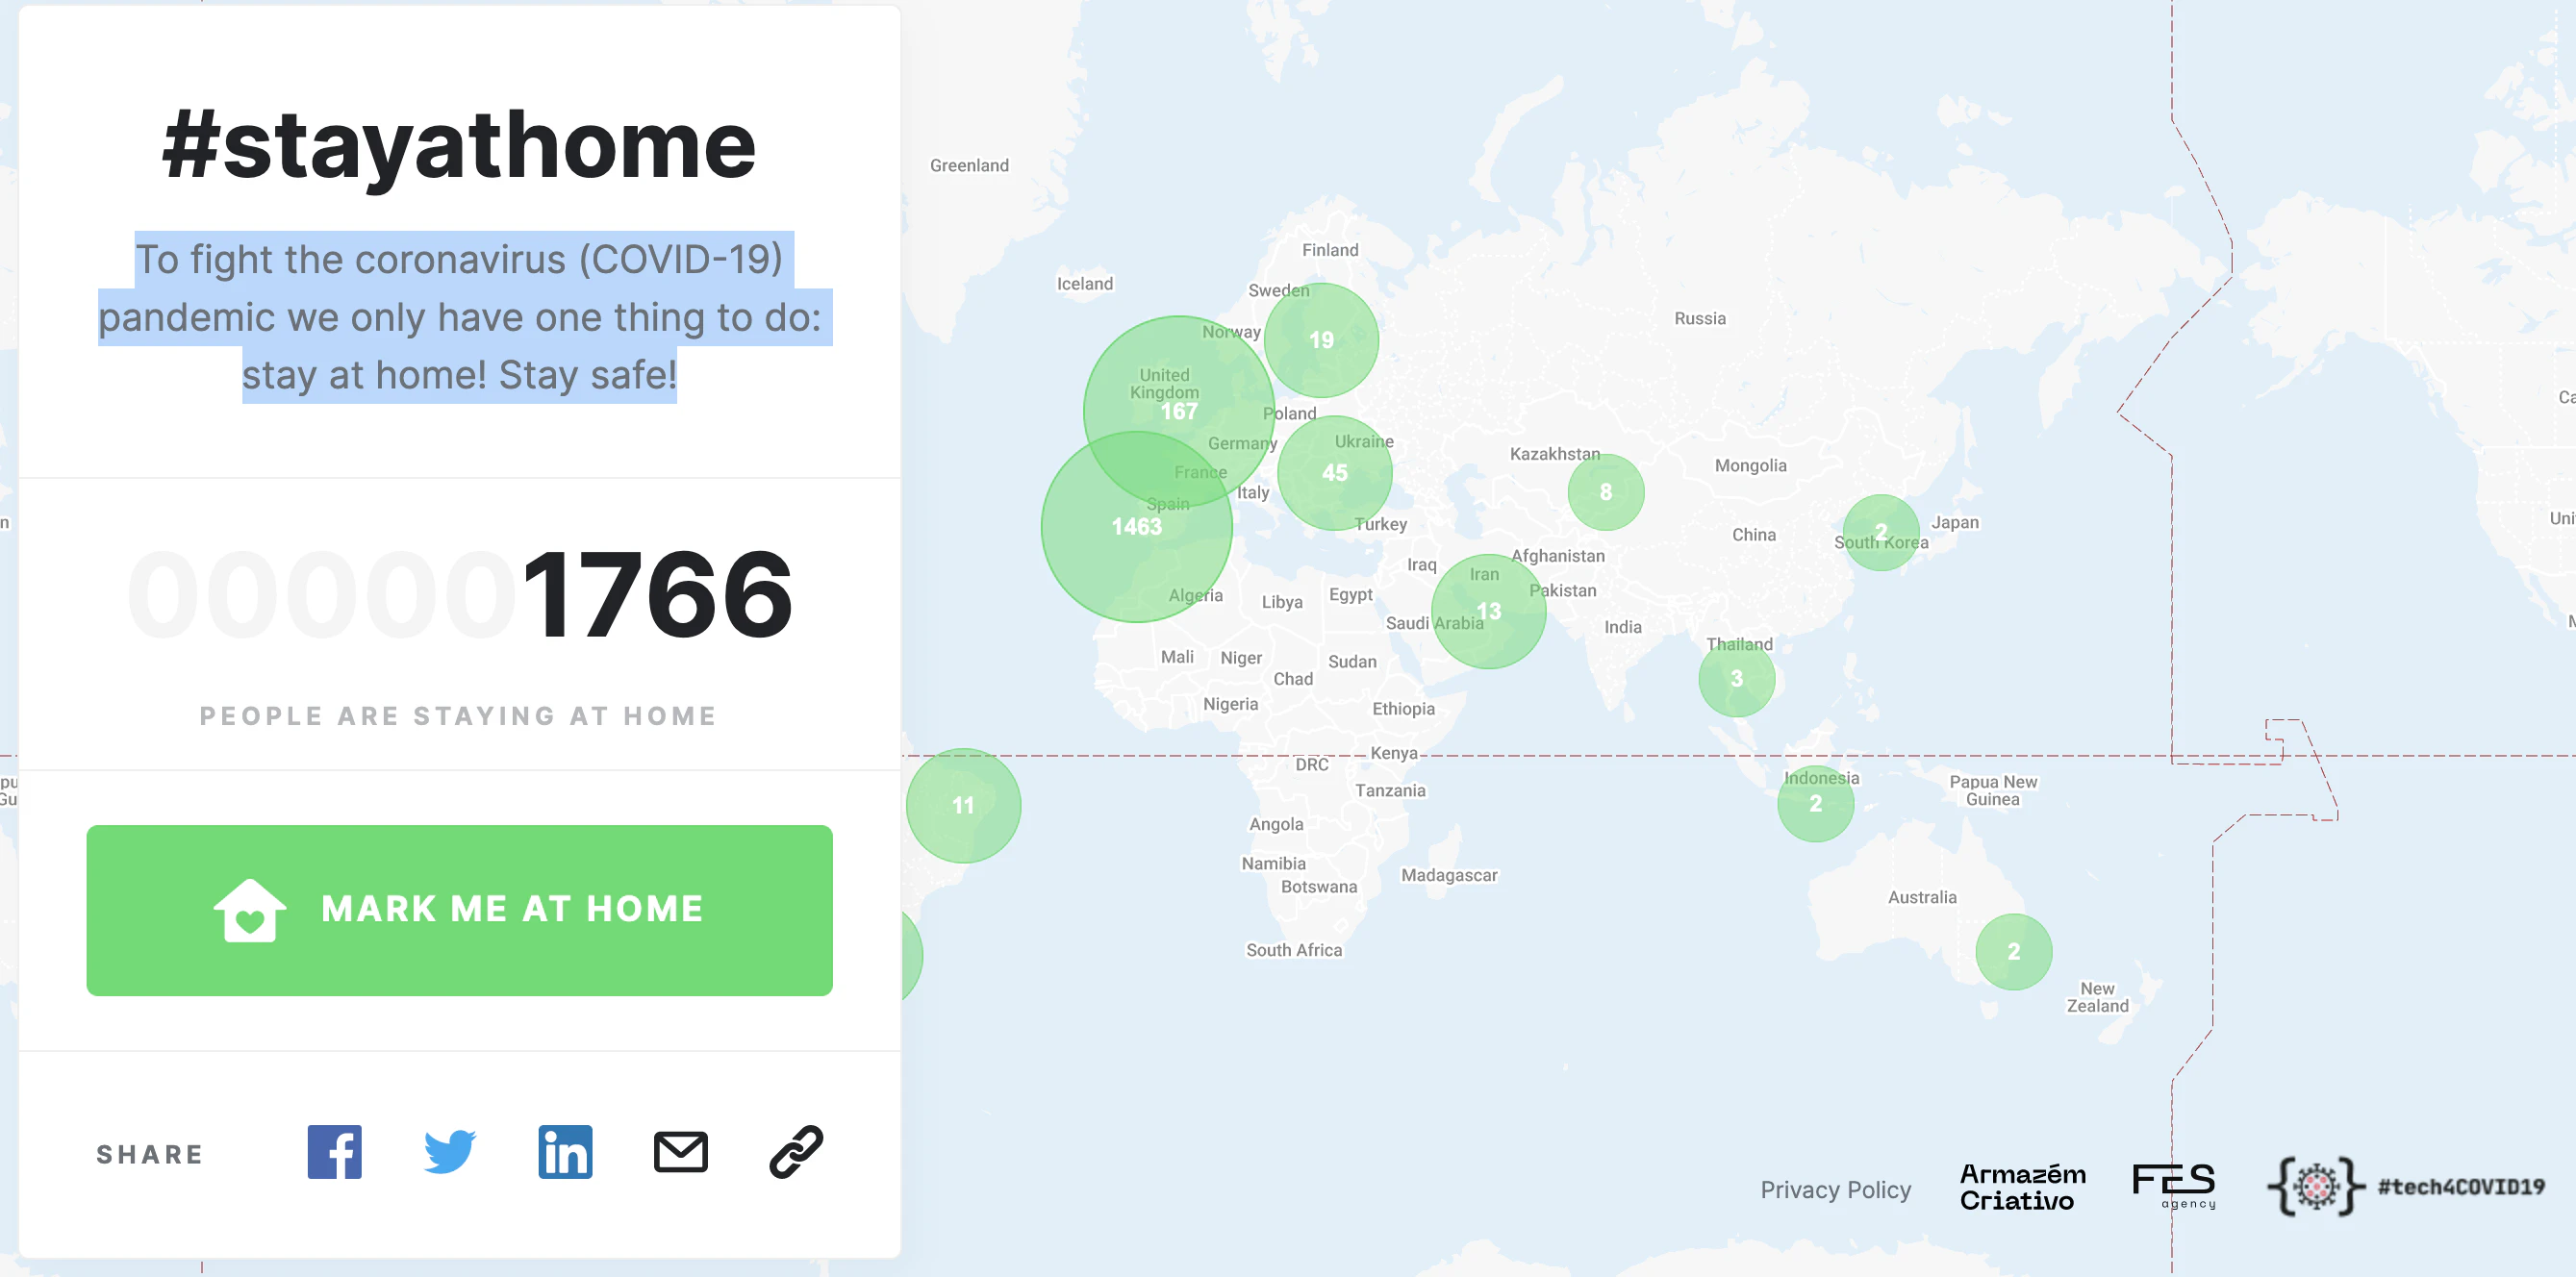
Task: Open the #tech4COVID19 virus logo
Action: pos(2316,1187)
